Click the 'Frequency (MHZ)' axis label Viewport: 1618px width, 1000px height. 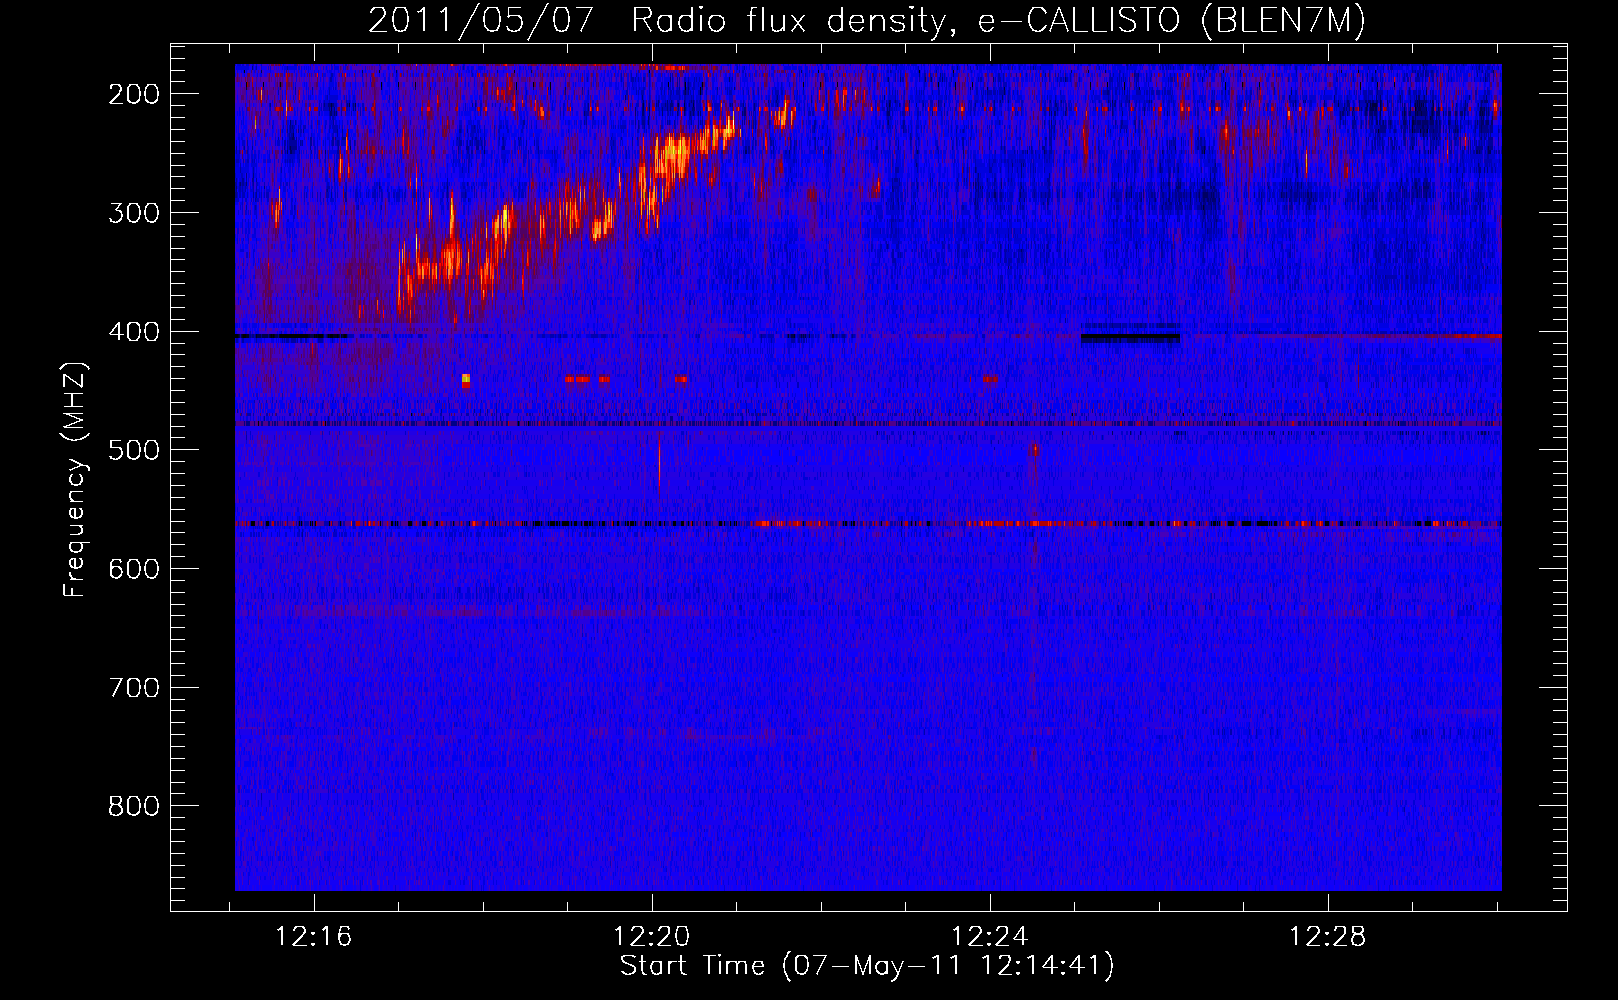[75, 479]
